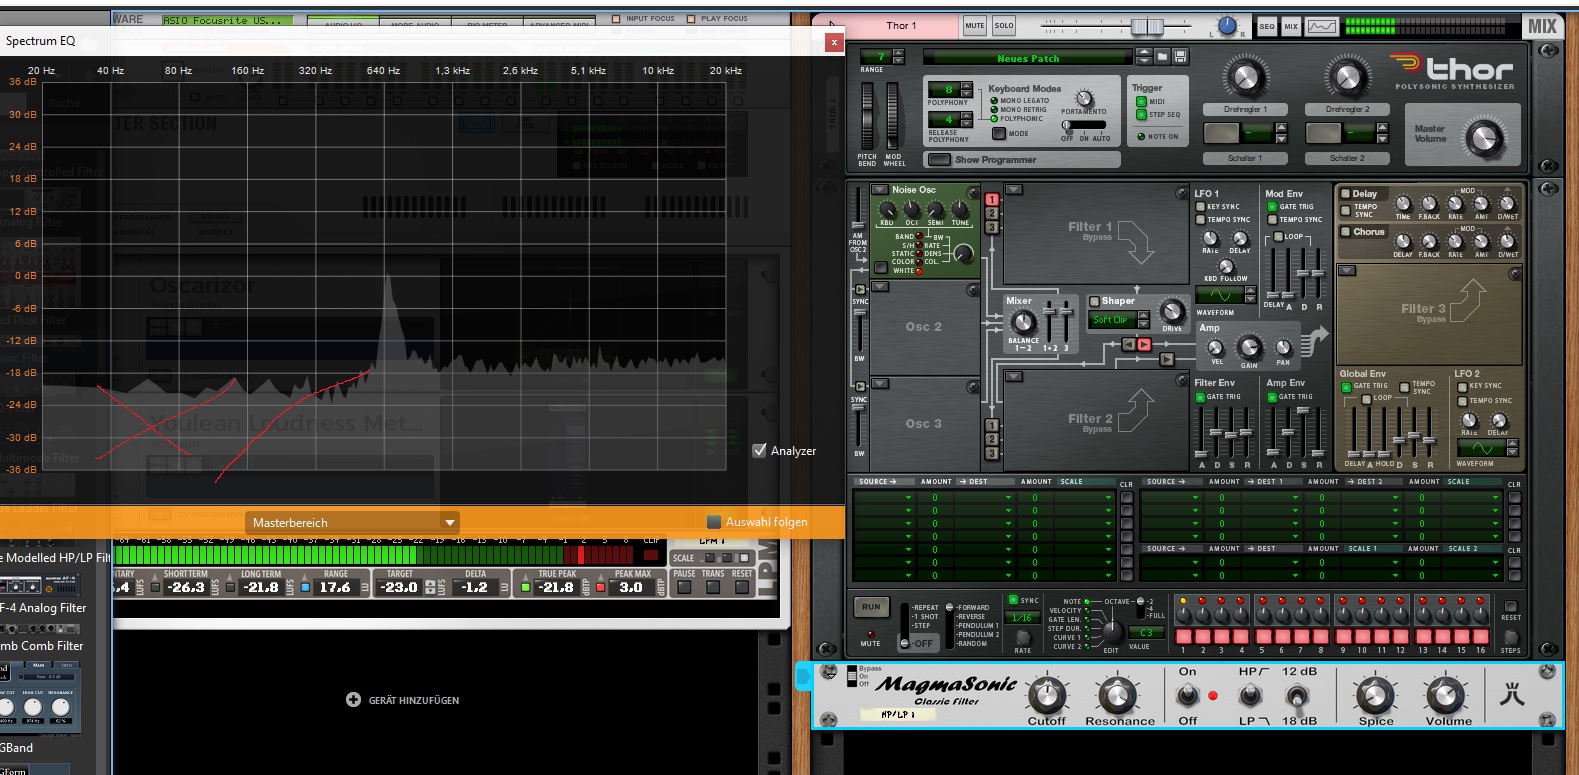
Task: Change pitch bend range with stepper arrows
Action: pos(898,57)
